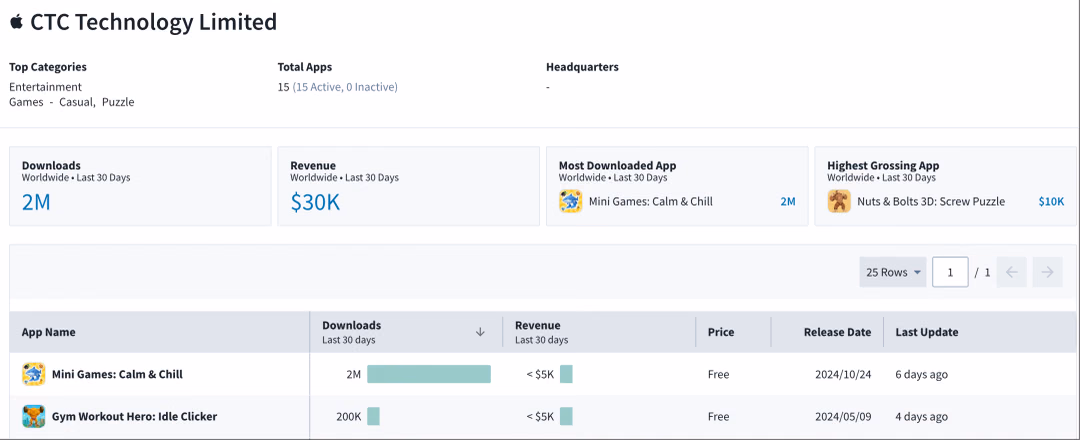This screenshot has height=440, width=1080.
Task: Click the 2024/05/09 release date
Action: click(x=842, y=417)
